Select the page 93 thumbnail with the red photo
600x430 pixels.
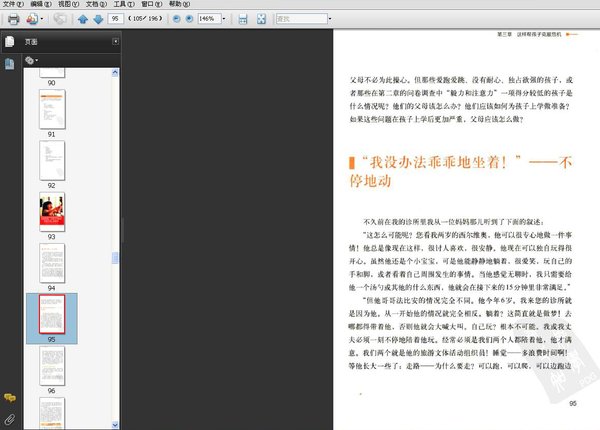pyautogui.click(x=52, y=212)
